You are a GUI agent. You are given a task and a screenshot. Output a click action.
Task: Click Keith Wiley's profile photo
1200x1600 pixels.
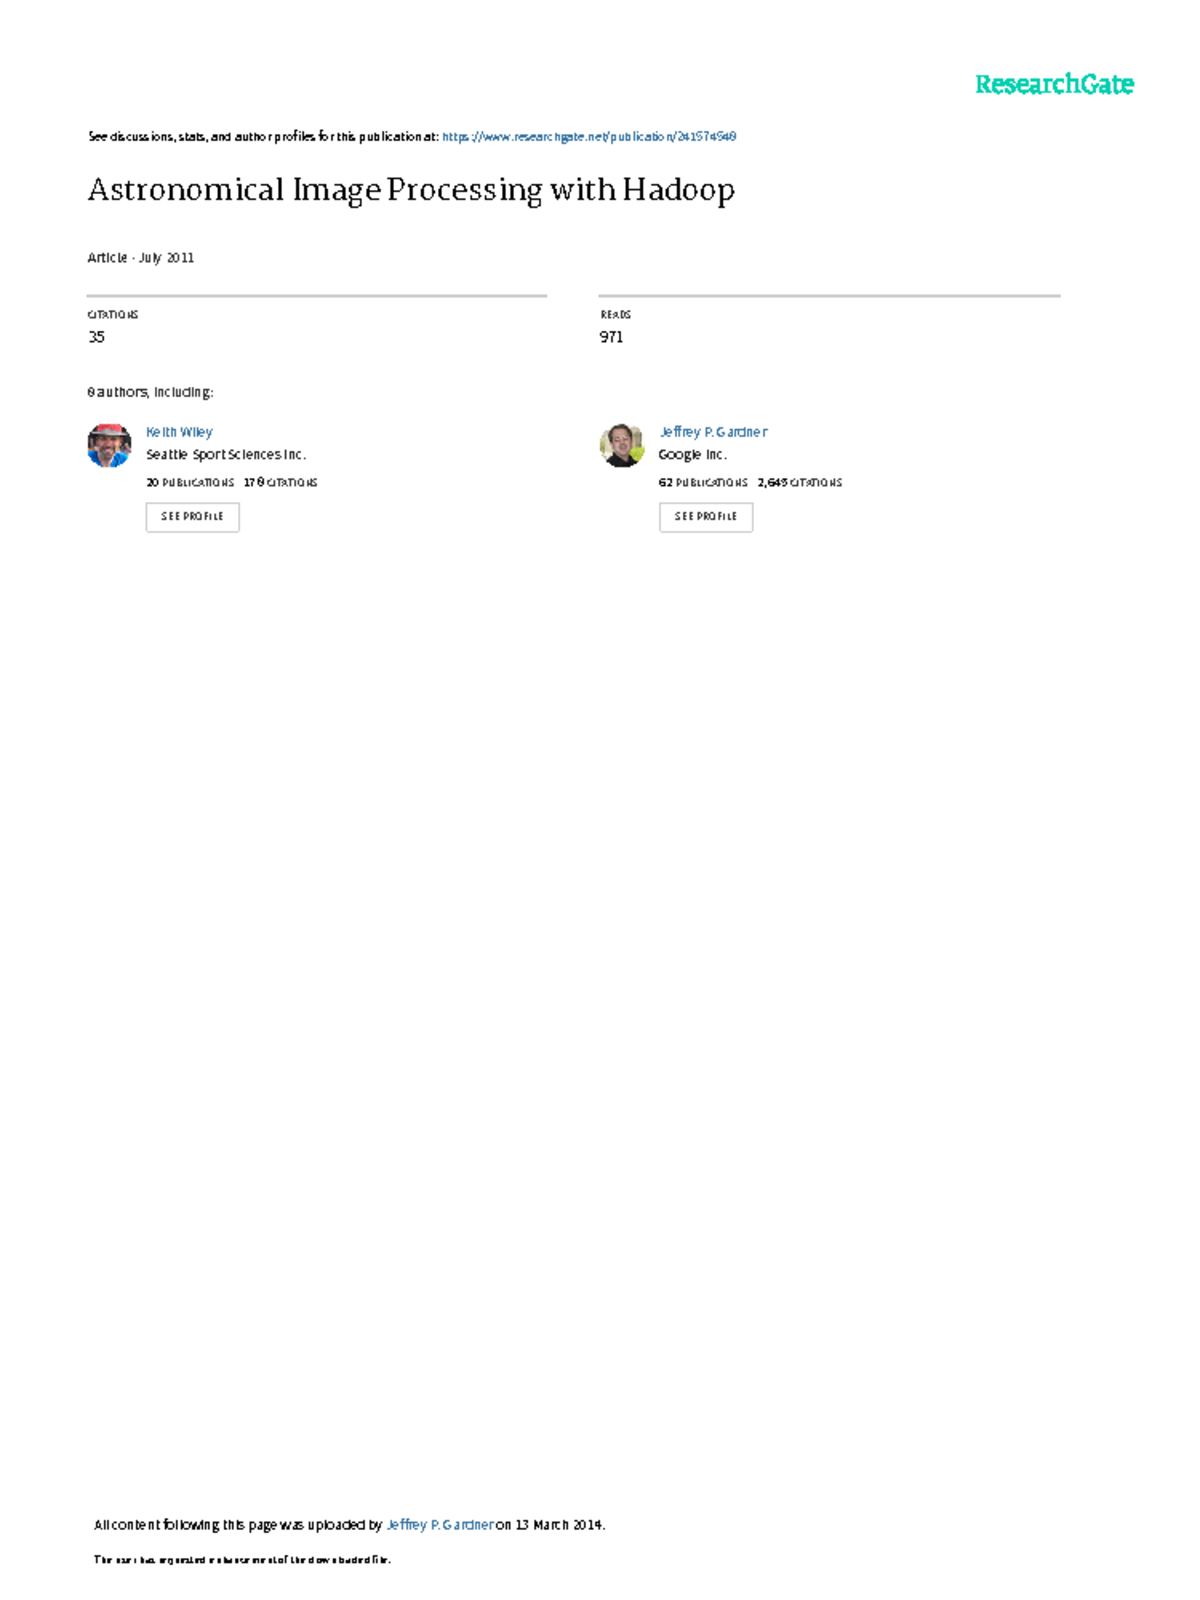coord(109,445)
